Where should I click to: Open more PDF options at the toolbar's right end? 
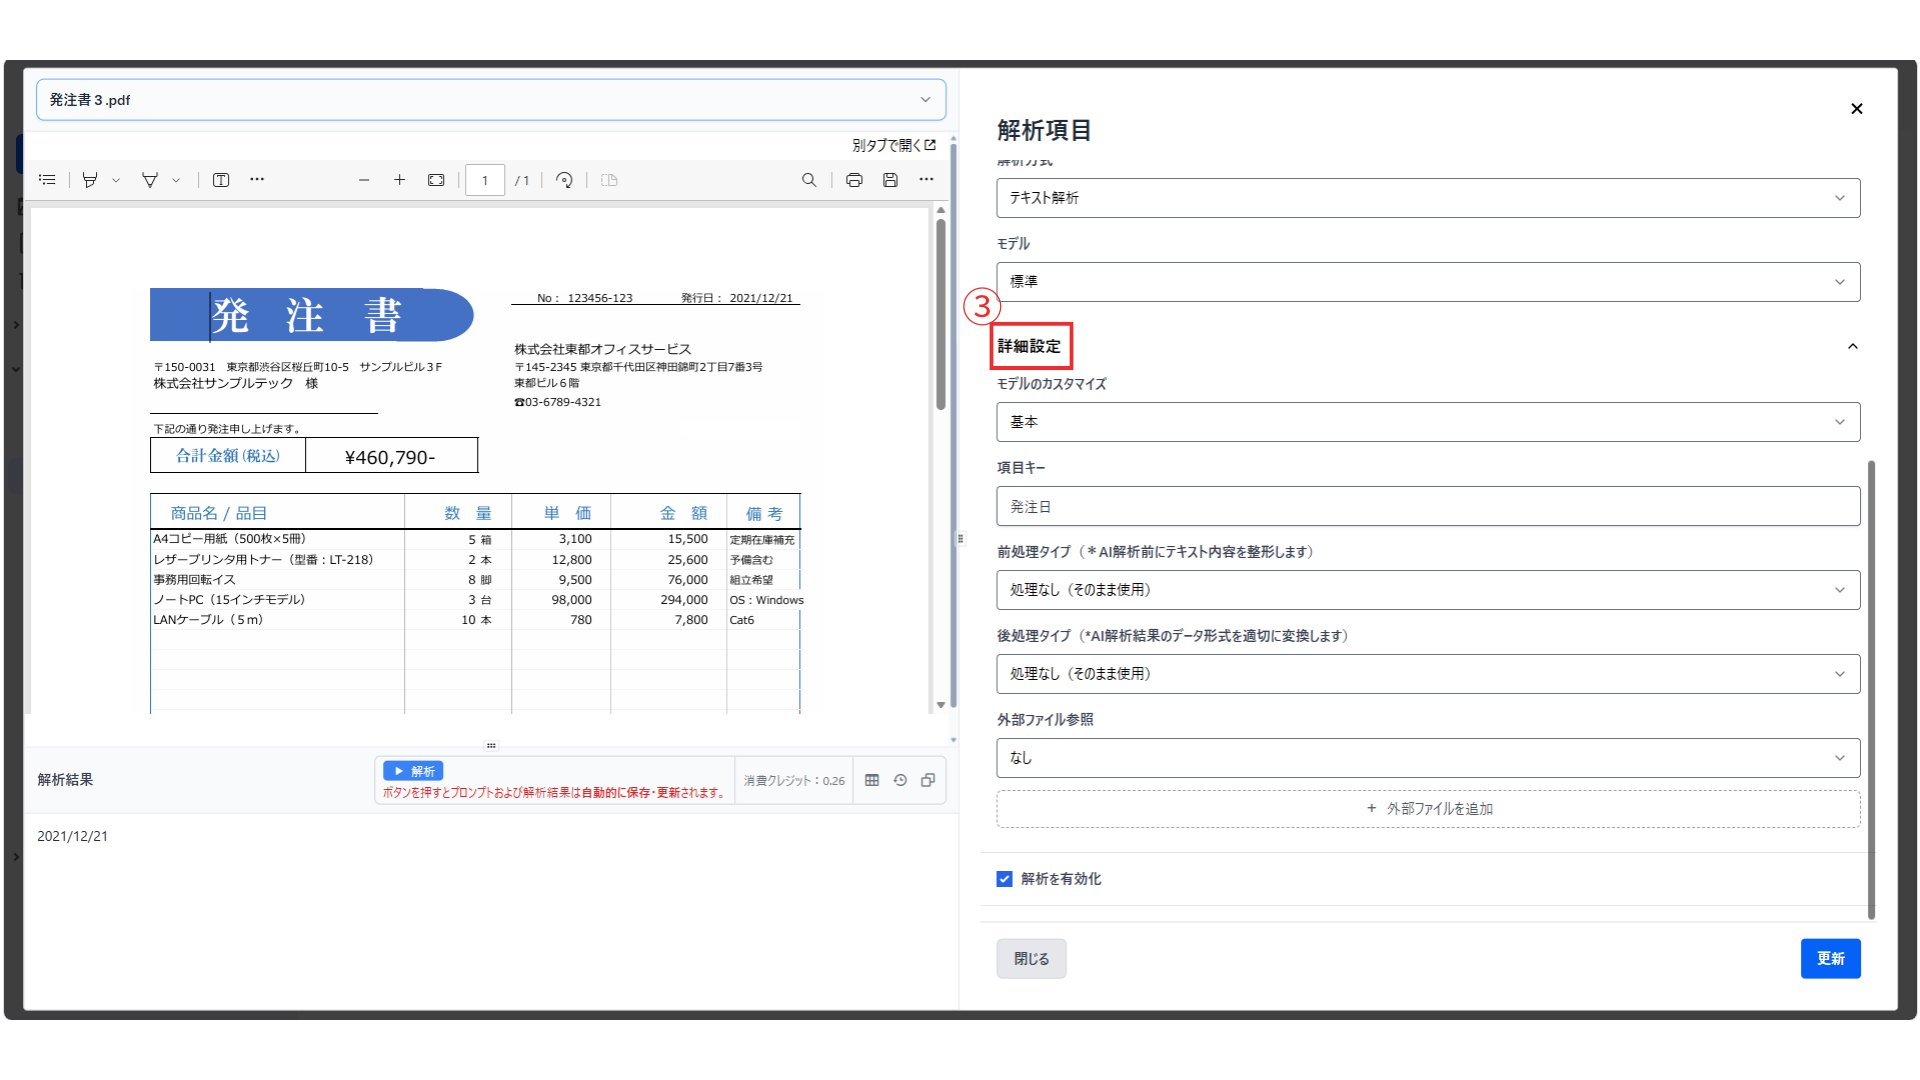927,180
